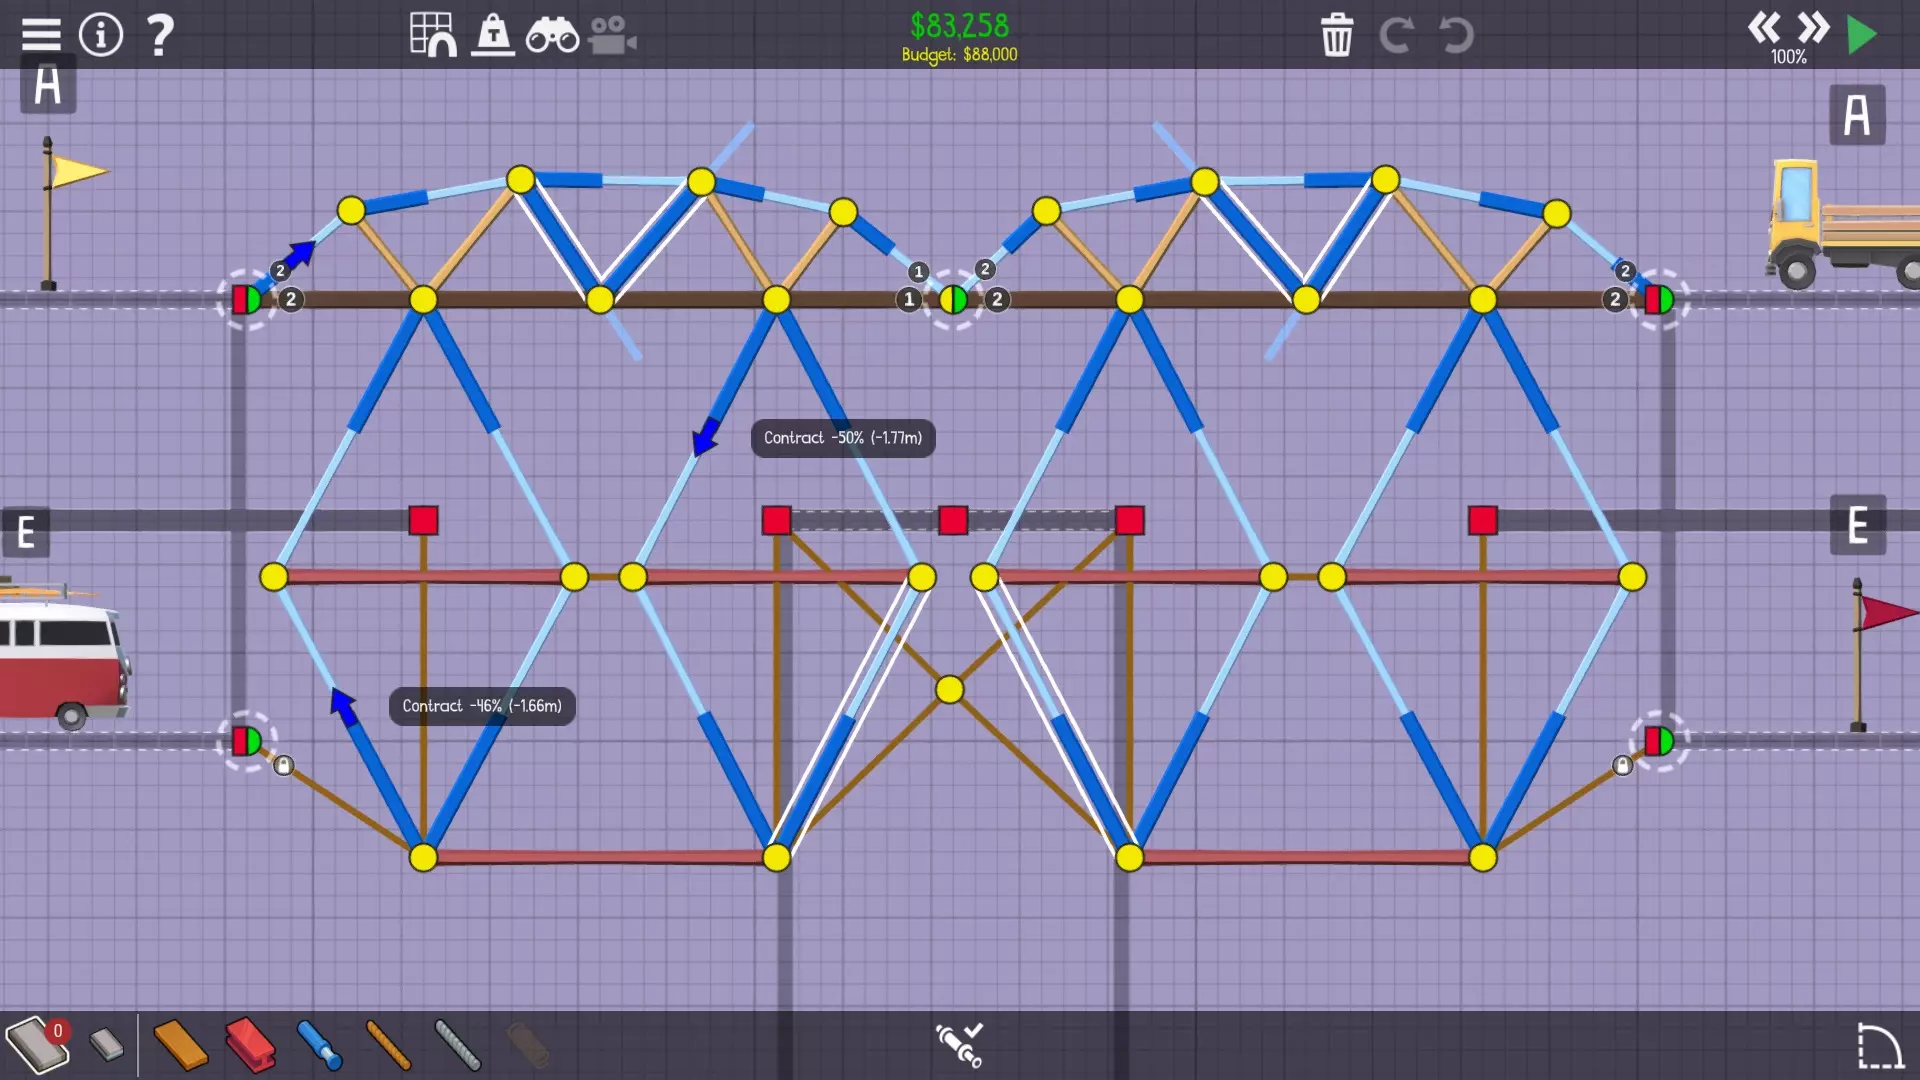Select the red steel beam material
The width and height of the screenshot is (1920, 1080).
(250, 1045)
